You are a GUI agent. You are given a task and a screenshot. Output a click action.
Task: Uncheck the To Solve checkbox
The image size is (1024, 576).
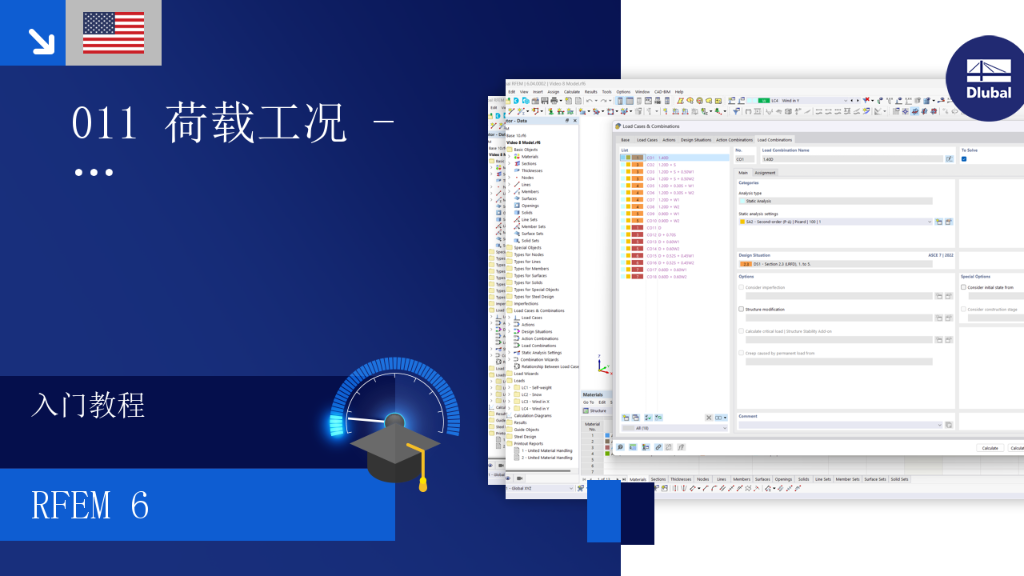pyautogui.click(x=964, y=159)
